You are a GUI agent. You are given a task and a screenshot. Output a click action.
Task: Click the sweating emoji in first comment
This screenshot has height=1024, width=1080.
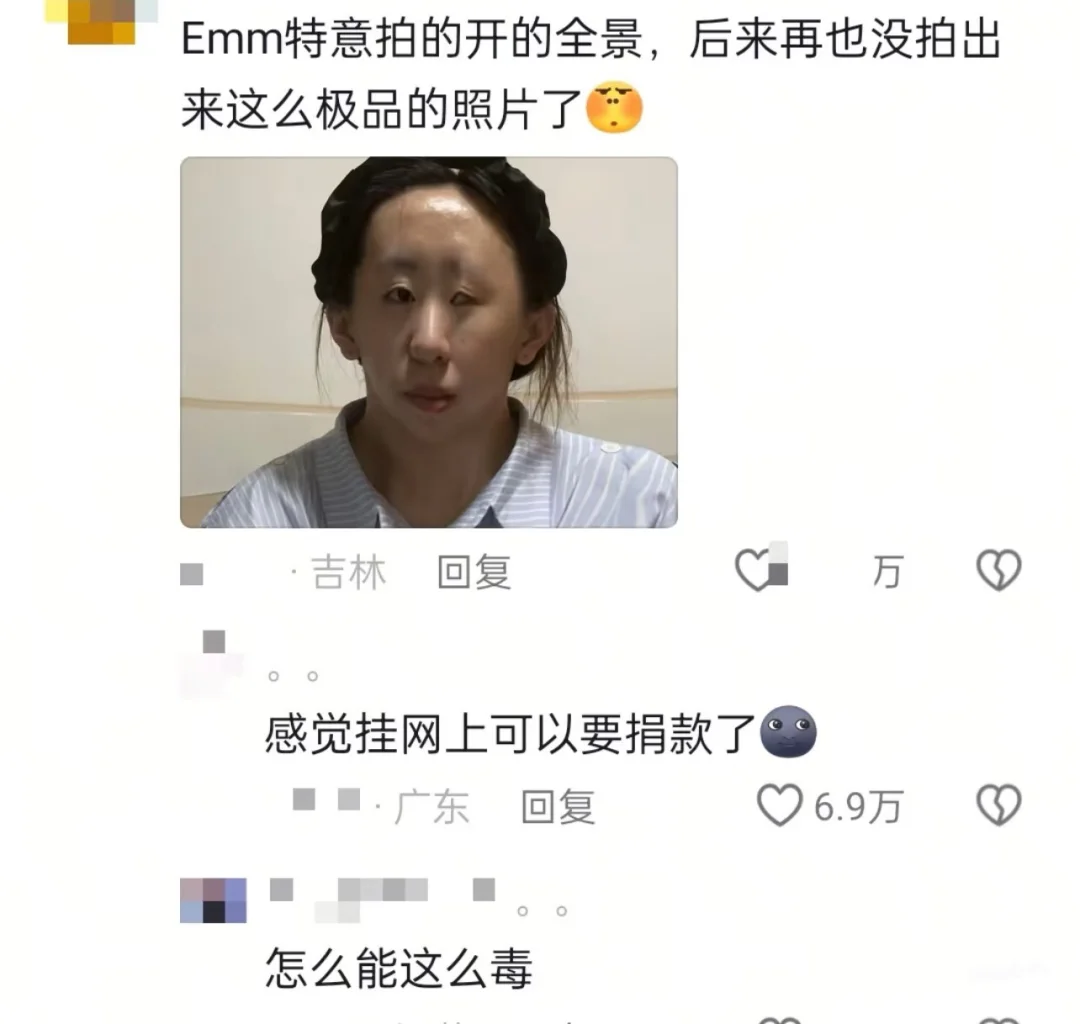coord(614,108)
